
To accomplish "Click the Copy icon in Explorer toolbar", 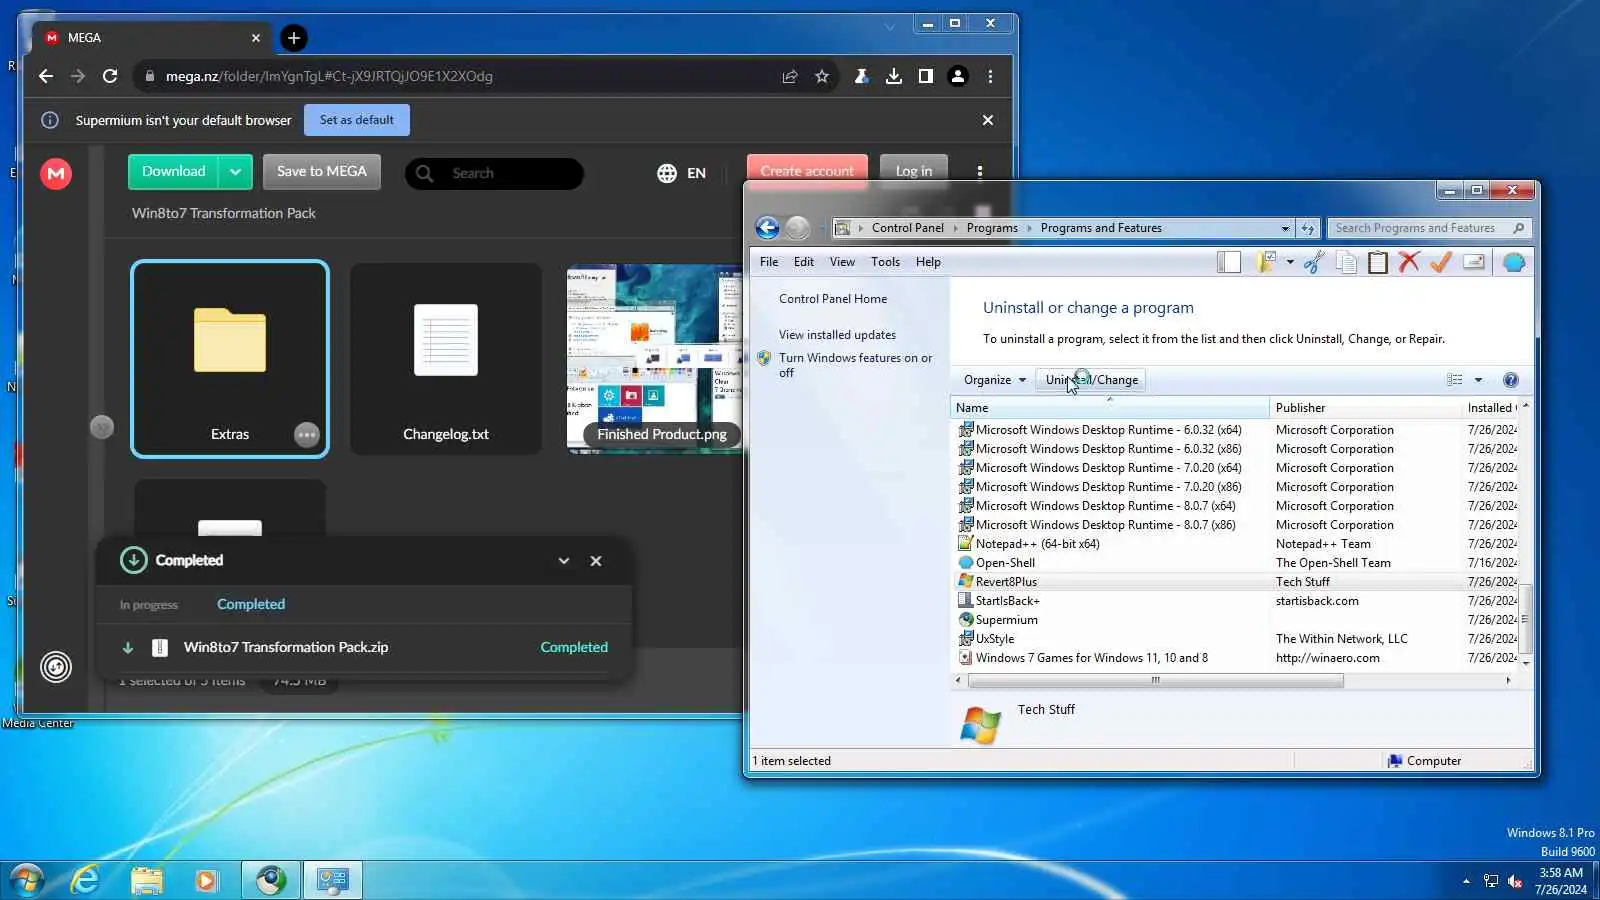I will (x=1346, y=262).
